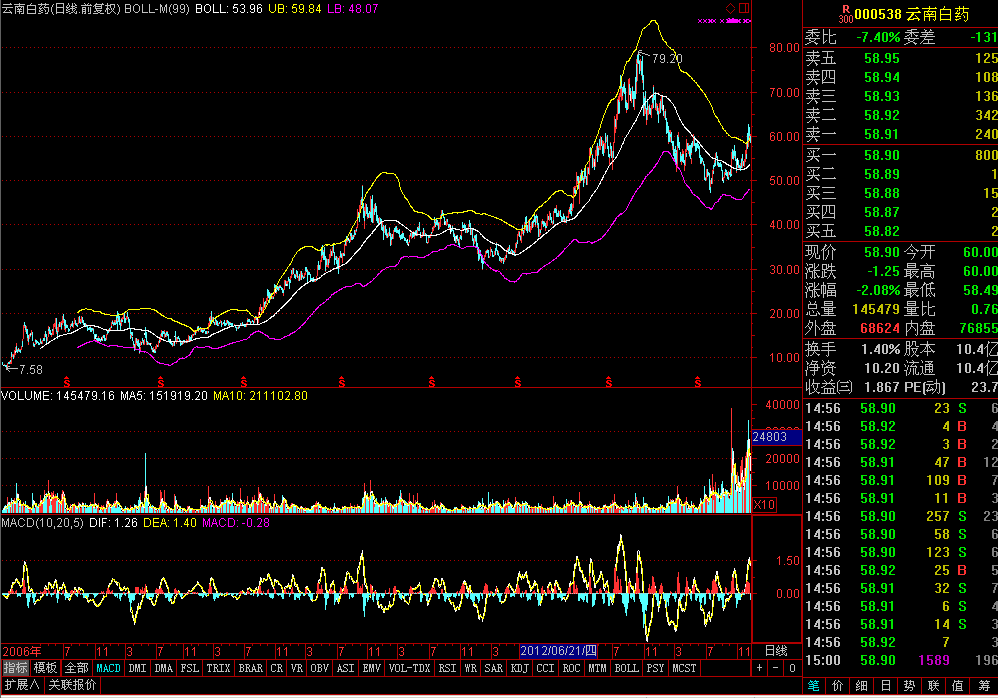Click the minus zoom button beside indicators

775,668
